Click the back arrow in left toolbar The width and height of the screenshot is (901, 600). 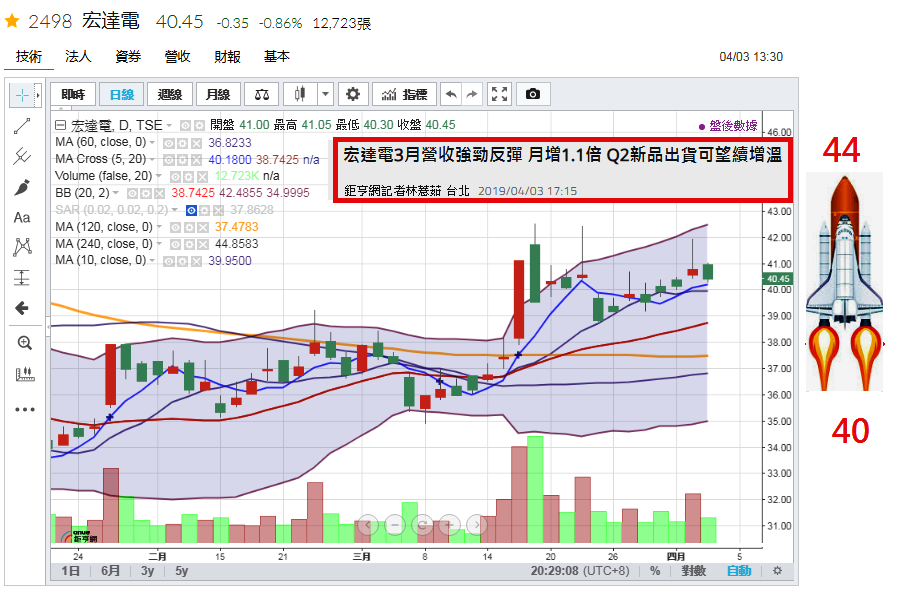click(22, 308)
